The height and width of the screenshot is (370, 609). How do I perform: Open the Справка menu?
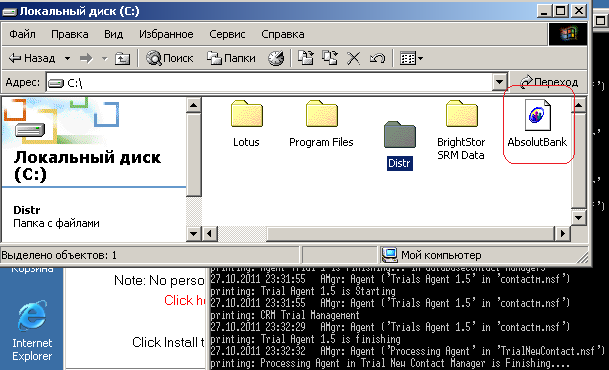(x=283, y=34)
